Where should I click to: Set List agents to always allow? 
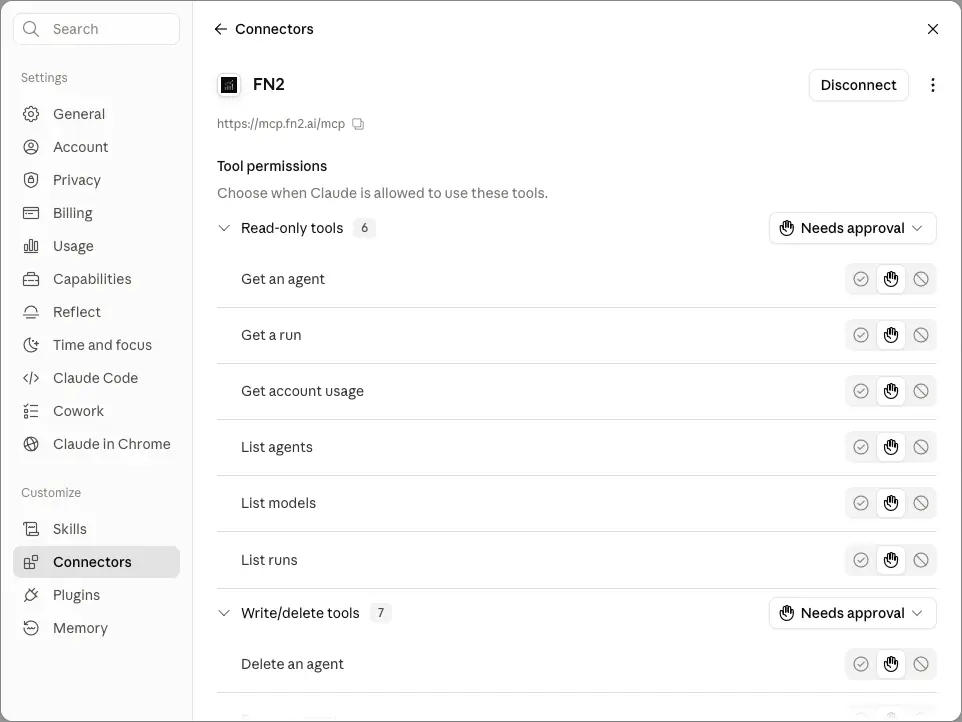point(861,447)
